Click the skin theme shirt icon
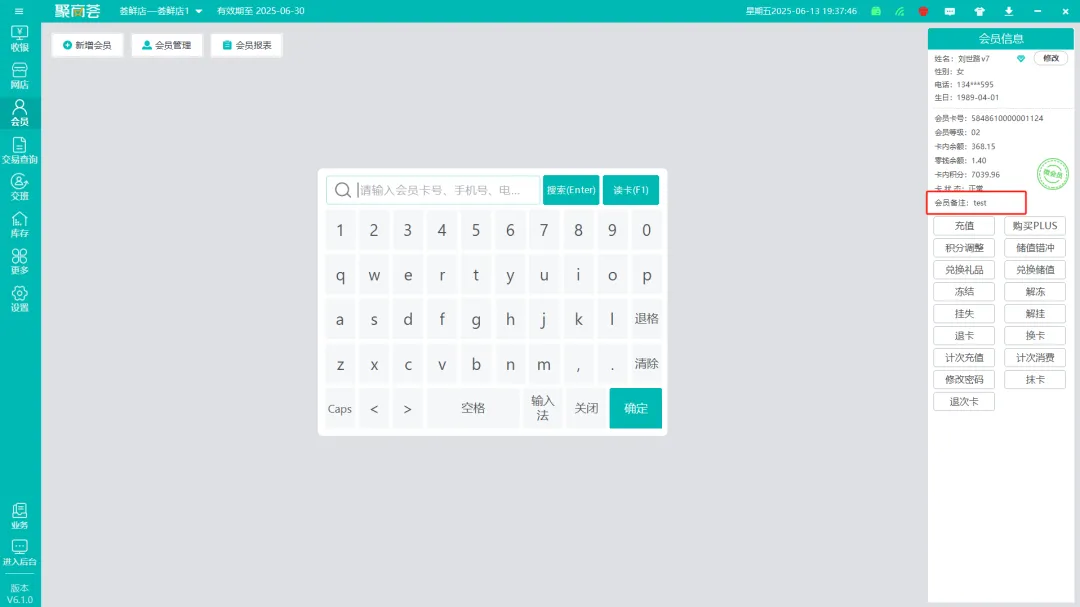This screenshot has height=607, width=1080. pos(979,11)
